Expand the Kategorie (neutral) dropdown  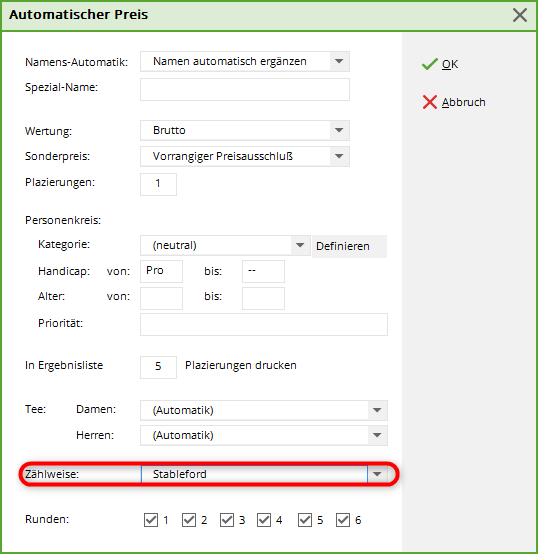300,245
